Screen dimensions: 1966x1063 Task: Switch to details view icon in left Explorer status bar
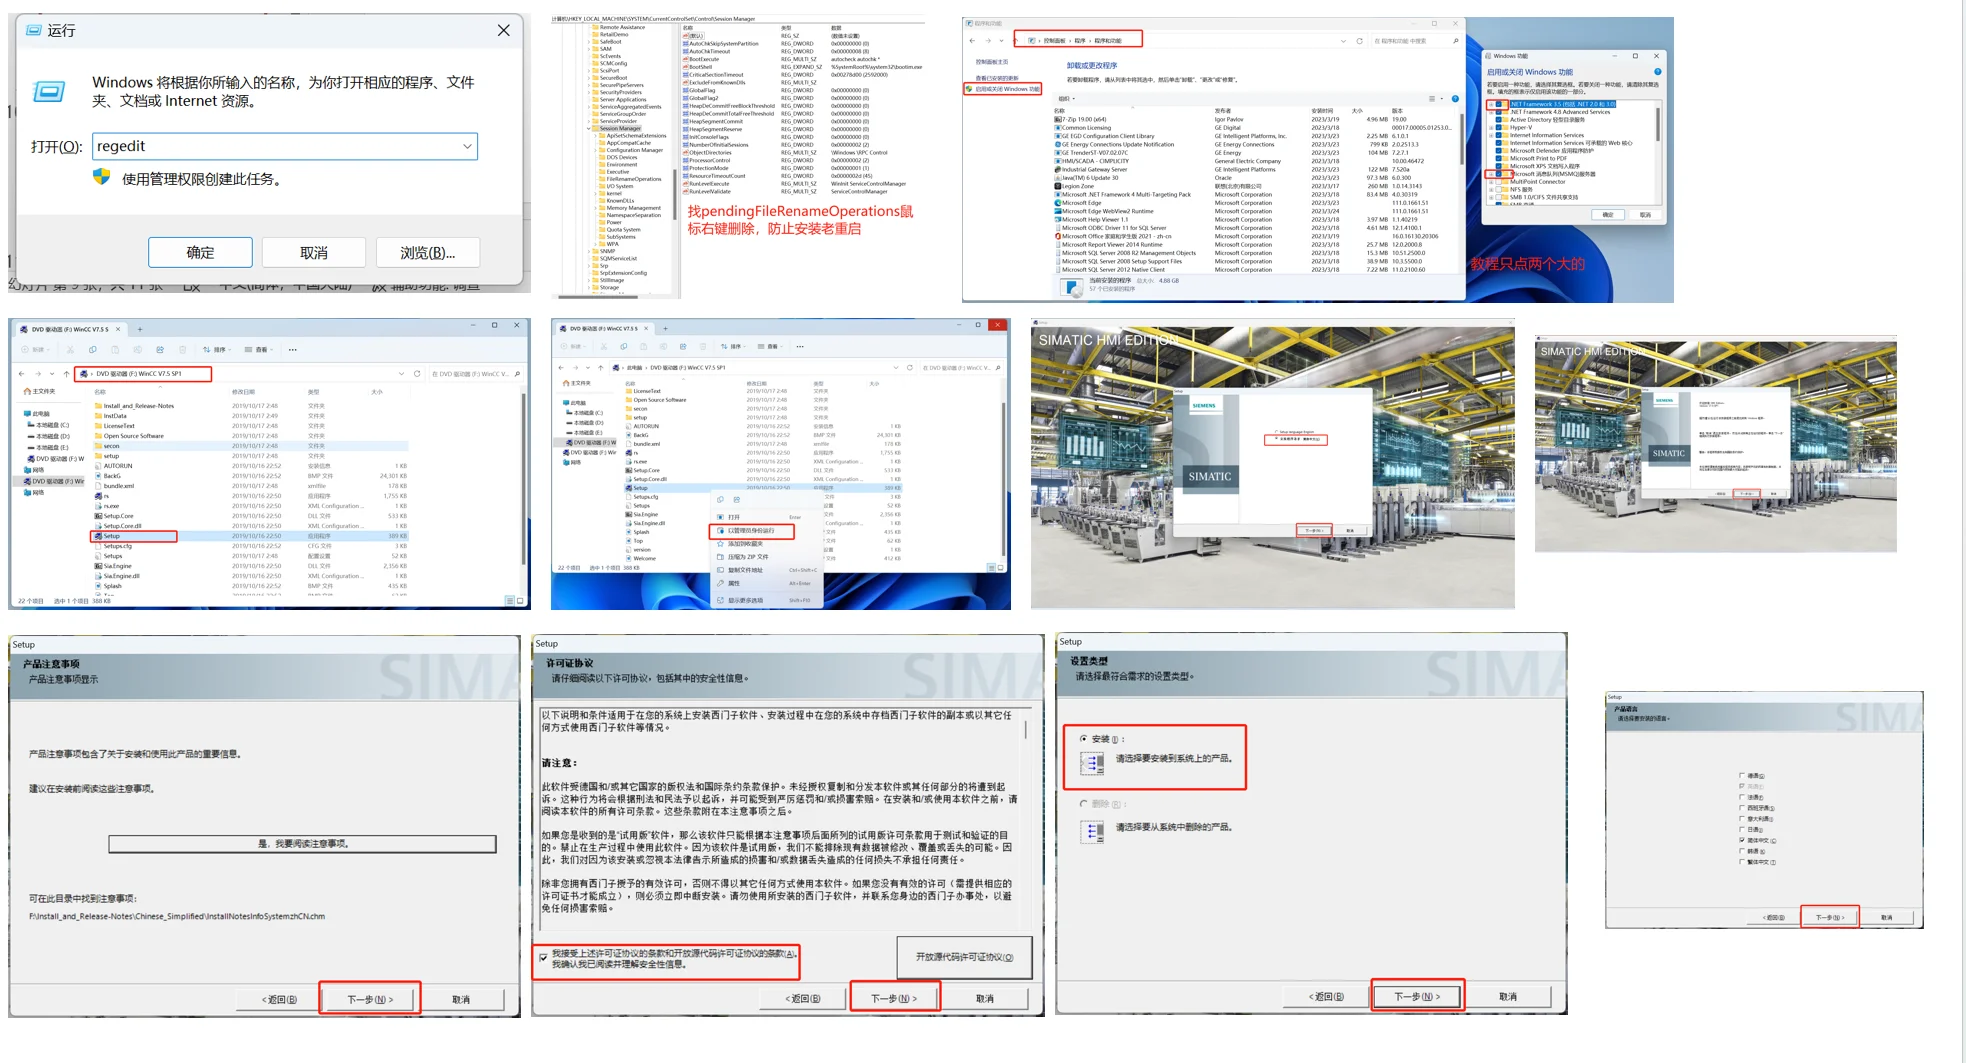(509, 601)
